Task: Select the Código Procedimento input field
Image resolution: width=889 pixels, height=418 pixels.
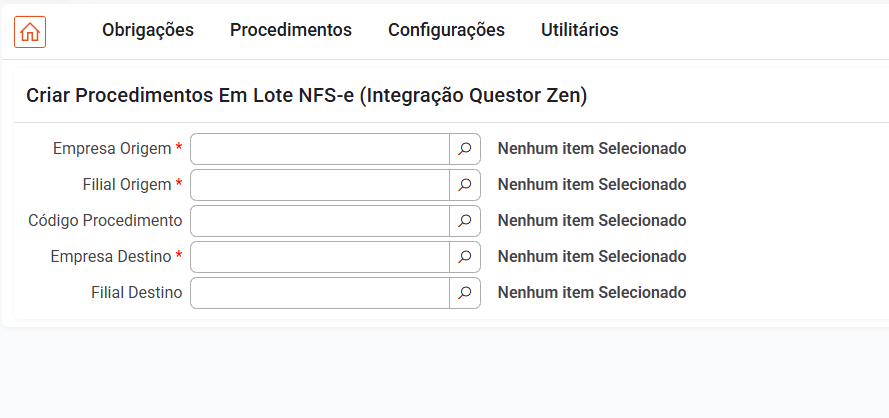Action: point(320,221)
